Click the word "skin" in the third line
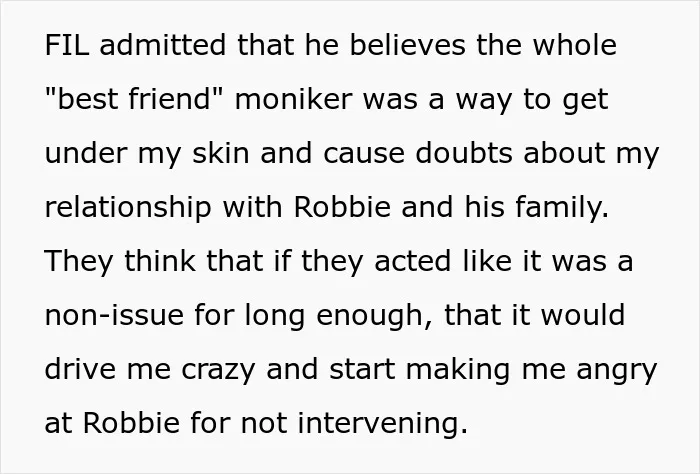Viewport: 700px width, 474px height. (x=221, y=153)
